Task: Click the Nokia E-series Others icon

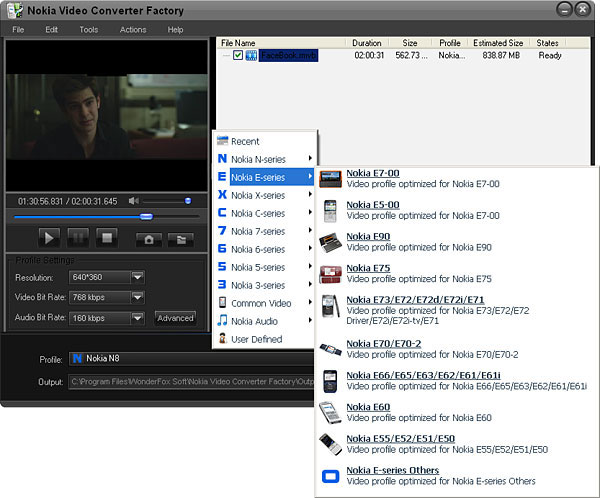Action: (x=329, y=475)
